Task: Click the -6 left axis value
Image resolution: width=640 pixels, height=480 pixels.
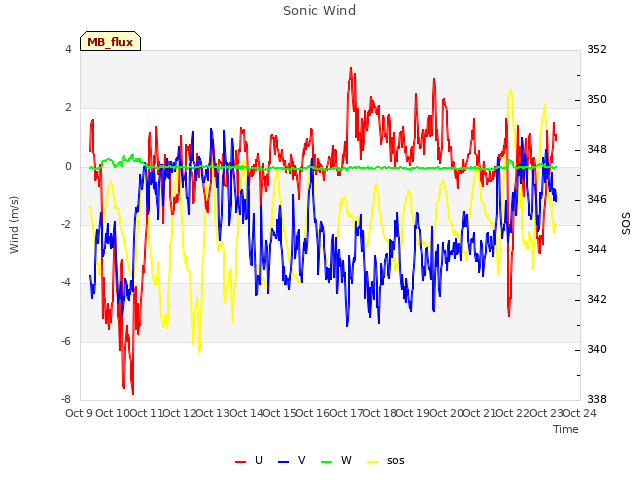Action: (x=66, y=341)
